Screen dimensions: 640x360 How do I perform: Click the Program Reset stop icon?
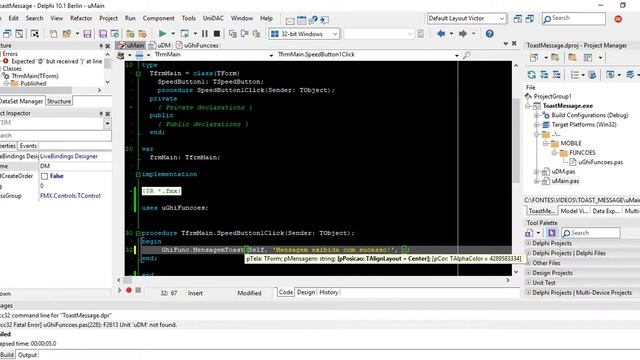(217, 33)
